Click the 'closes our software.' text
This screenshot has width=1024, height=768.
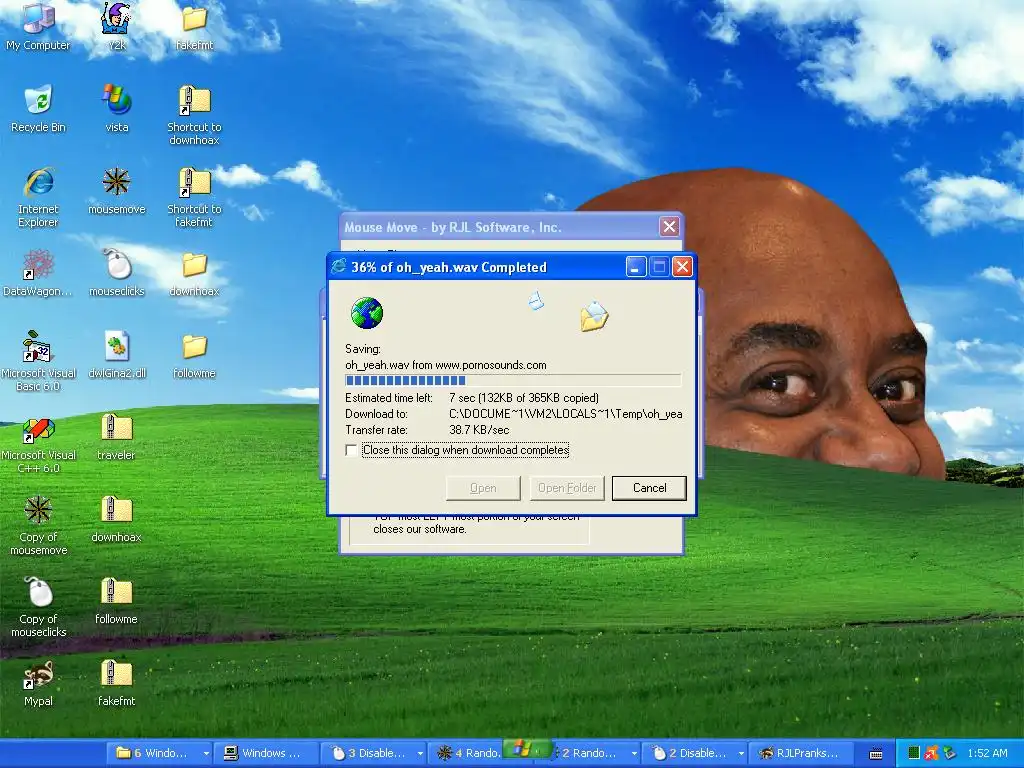(419, 529)
